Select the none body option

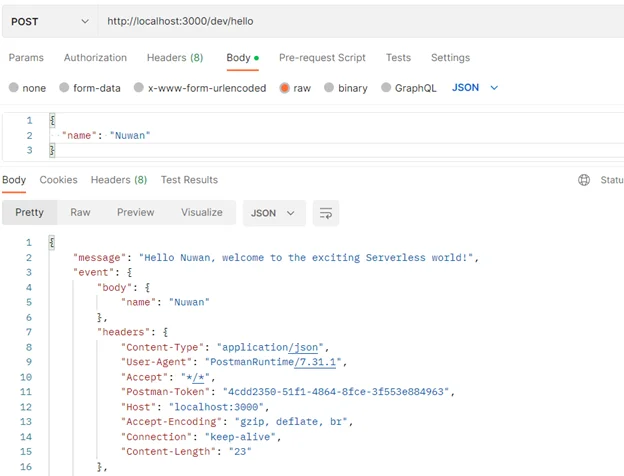(x=14, y=88)
